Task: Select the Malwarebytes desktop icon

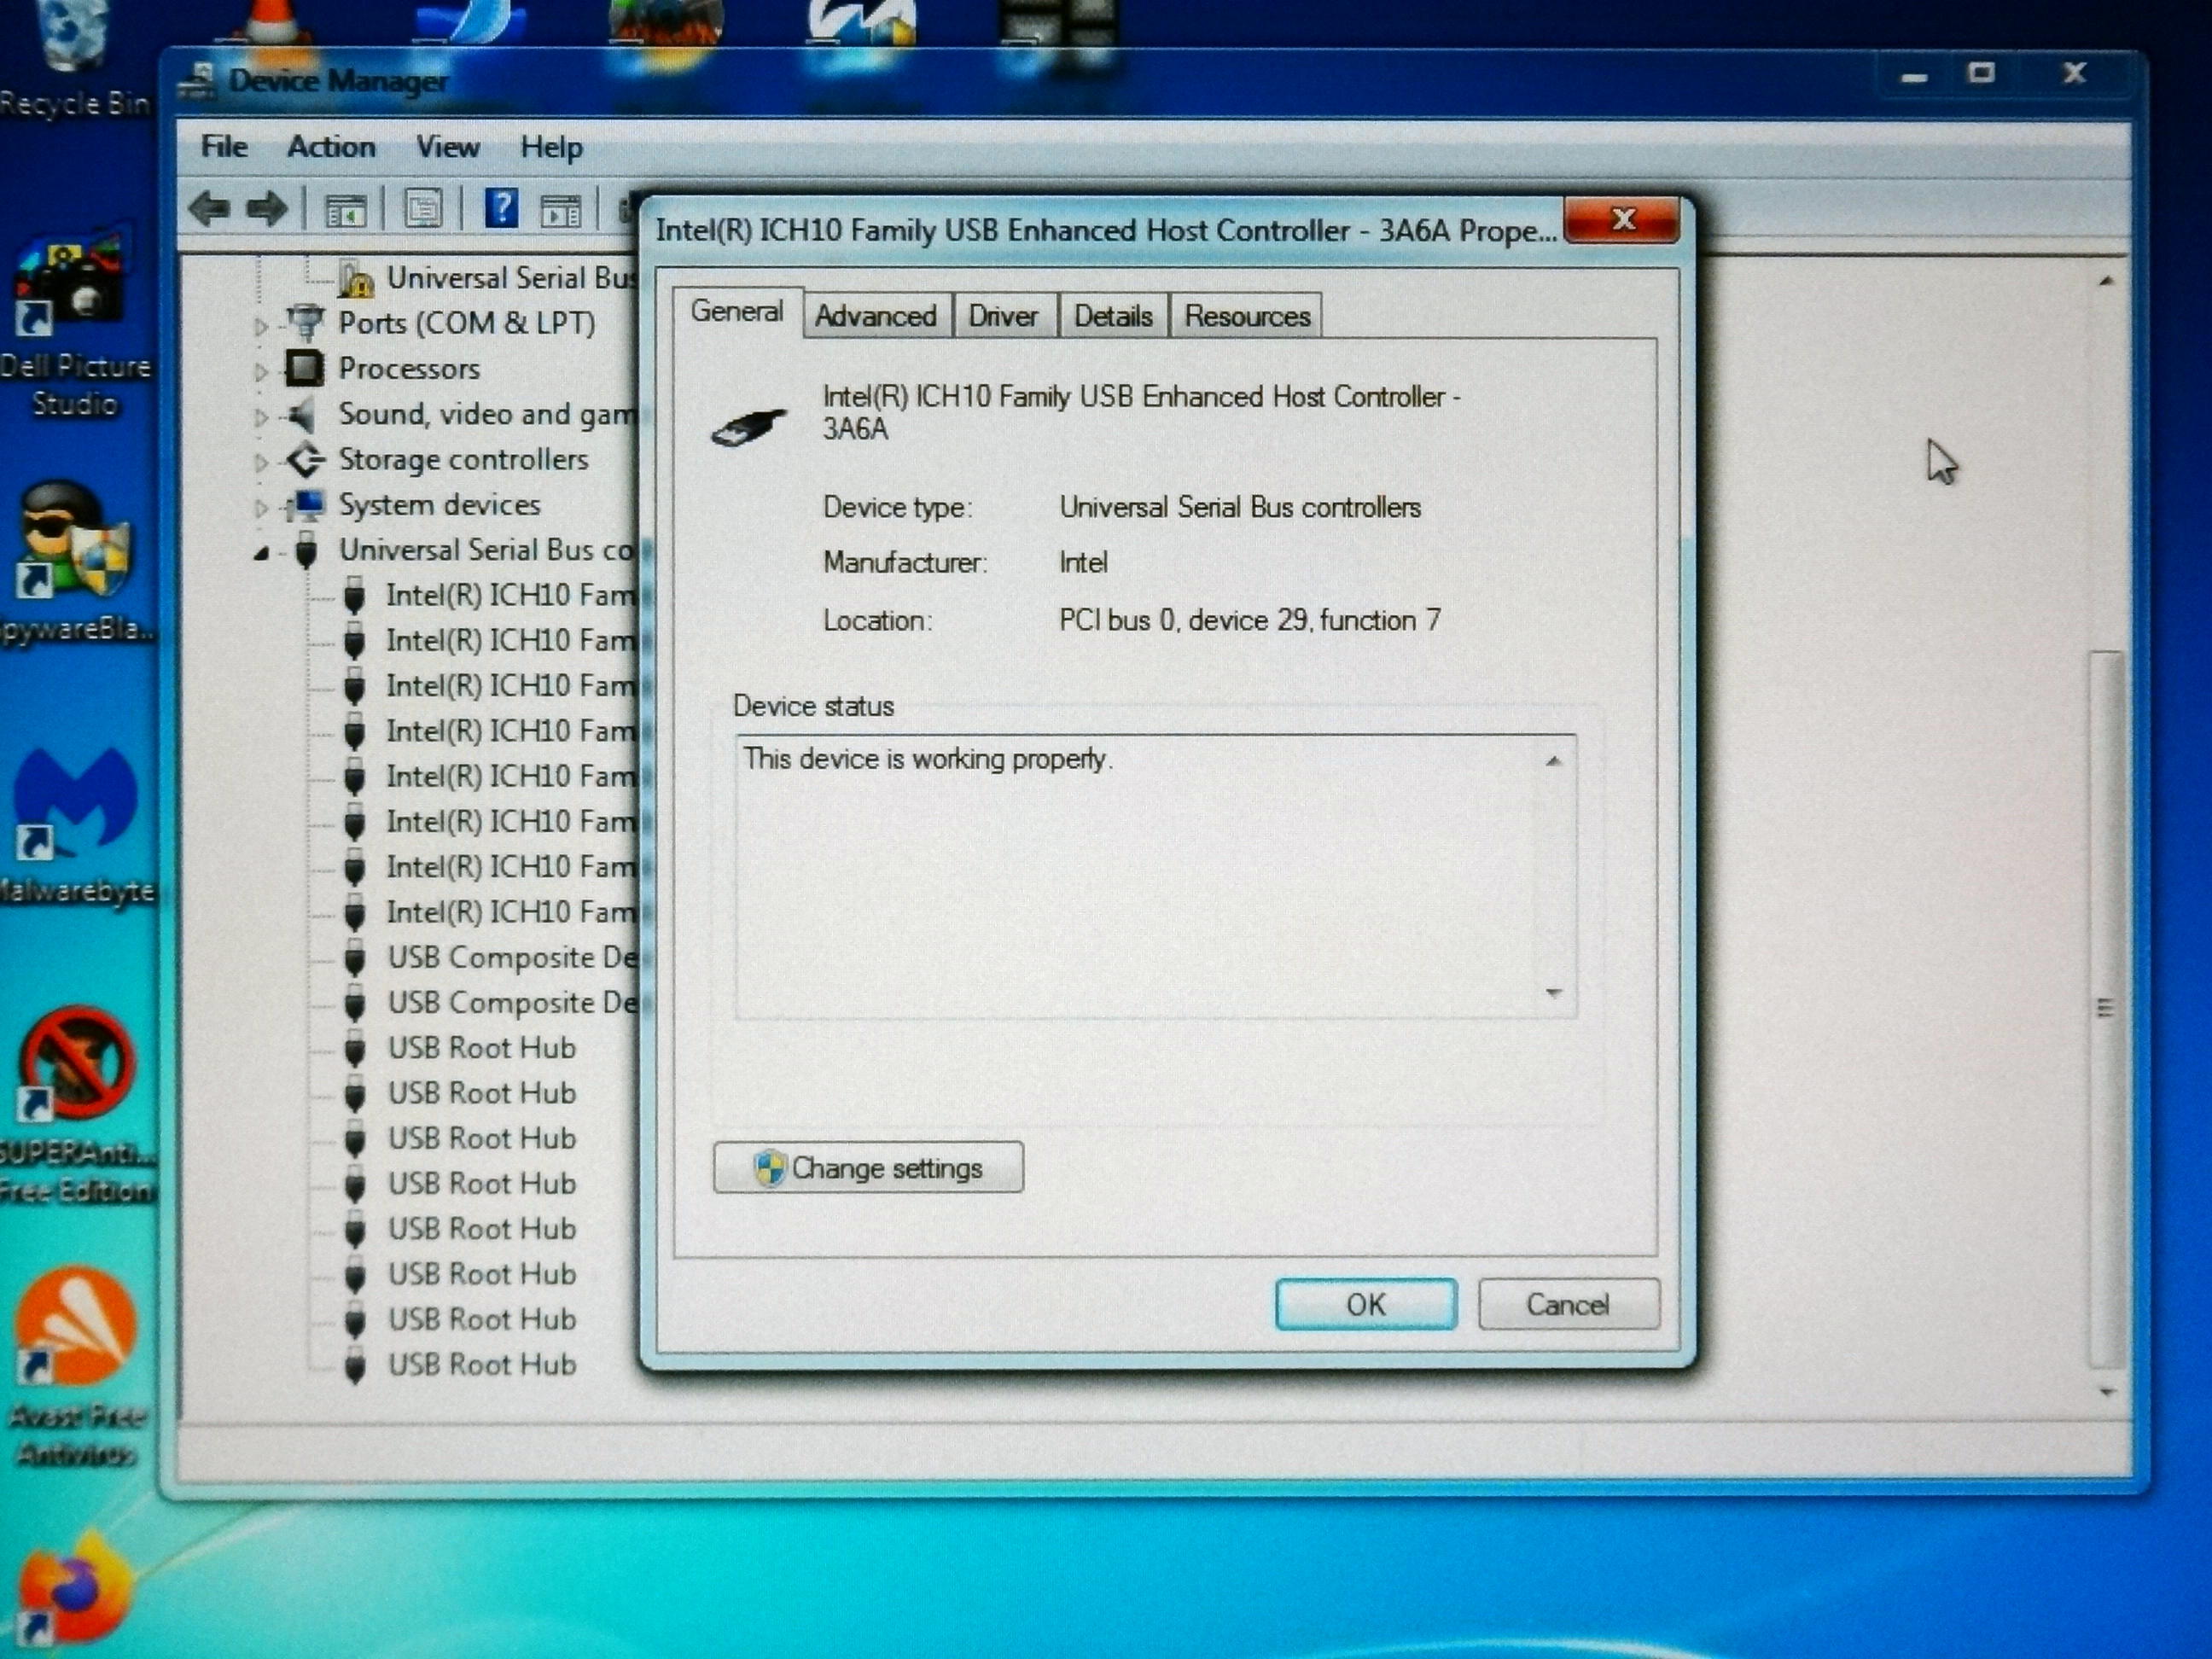Action: pos(75,825)
